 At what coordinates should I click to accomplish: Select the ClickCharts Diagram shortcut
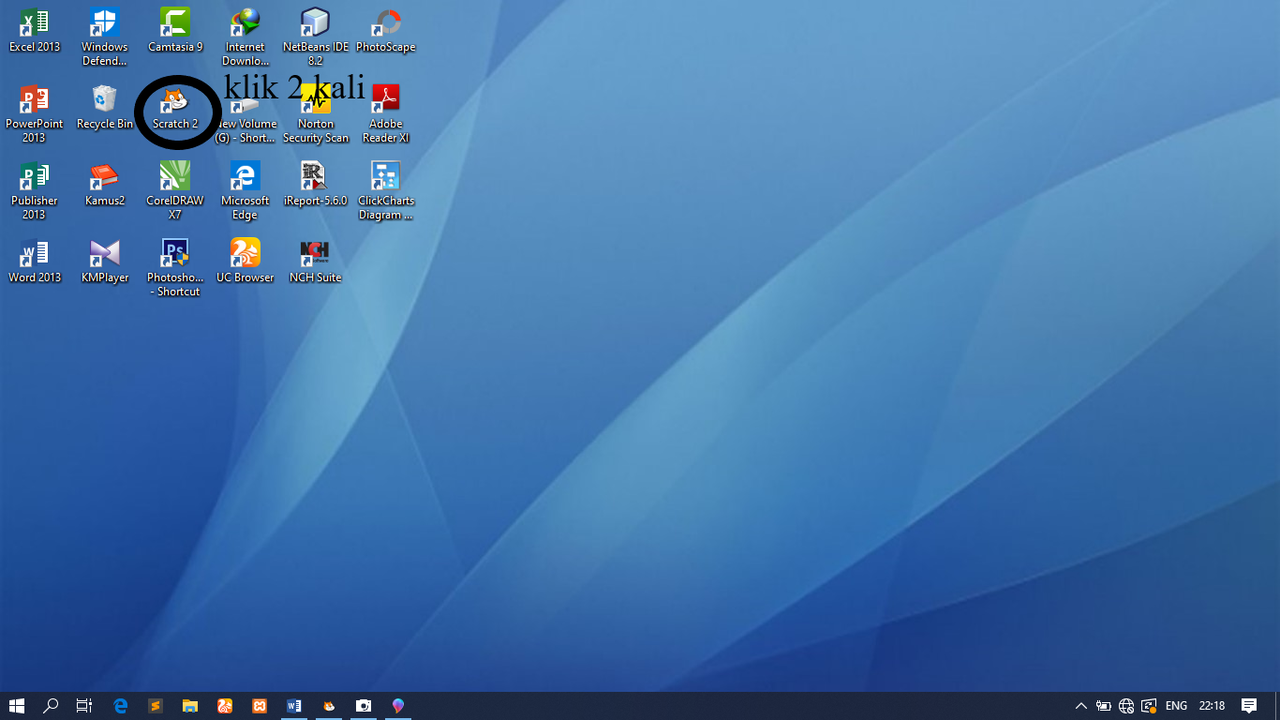tap(385, 192)
